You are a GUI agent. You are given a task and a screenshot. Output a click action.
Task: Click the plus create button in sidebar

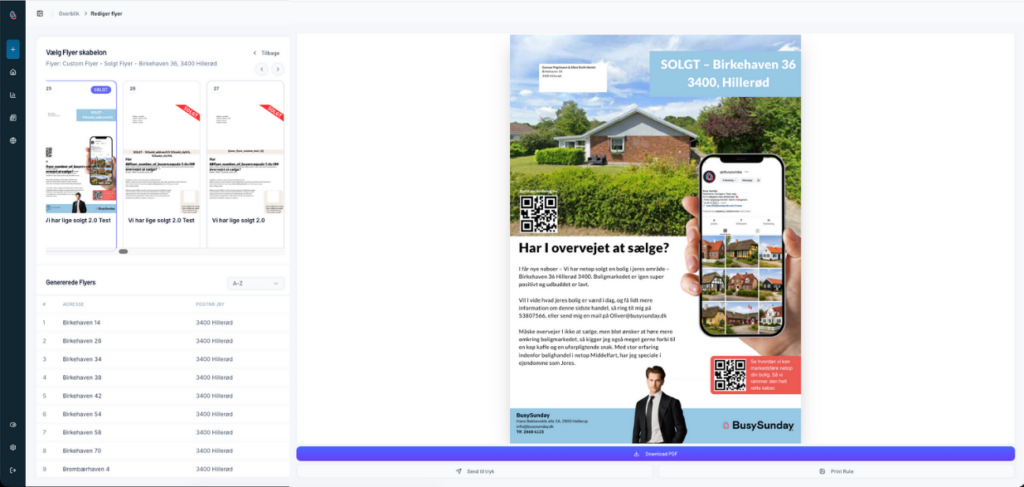[13, 49]
